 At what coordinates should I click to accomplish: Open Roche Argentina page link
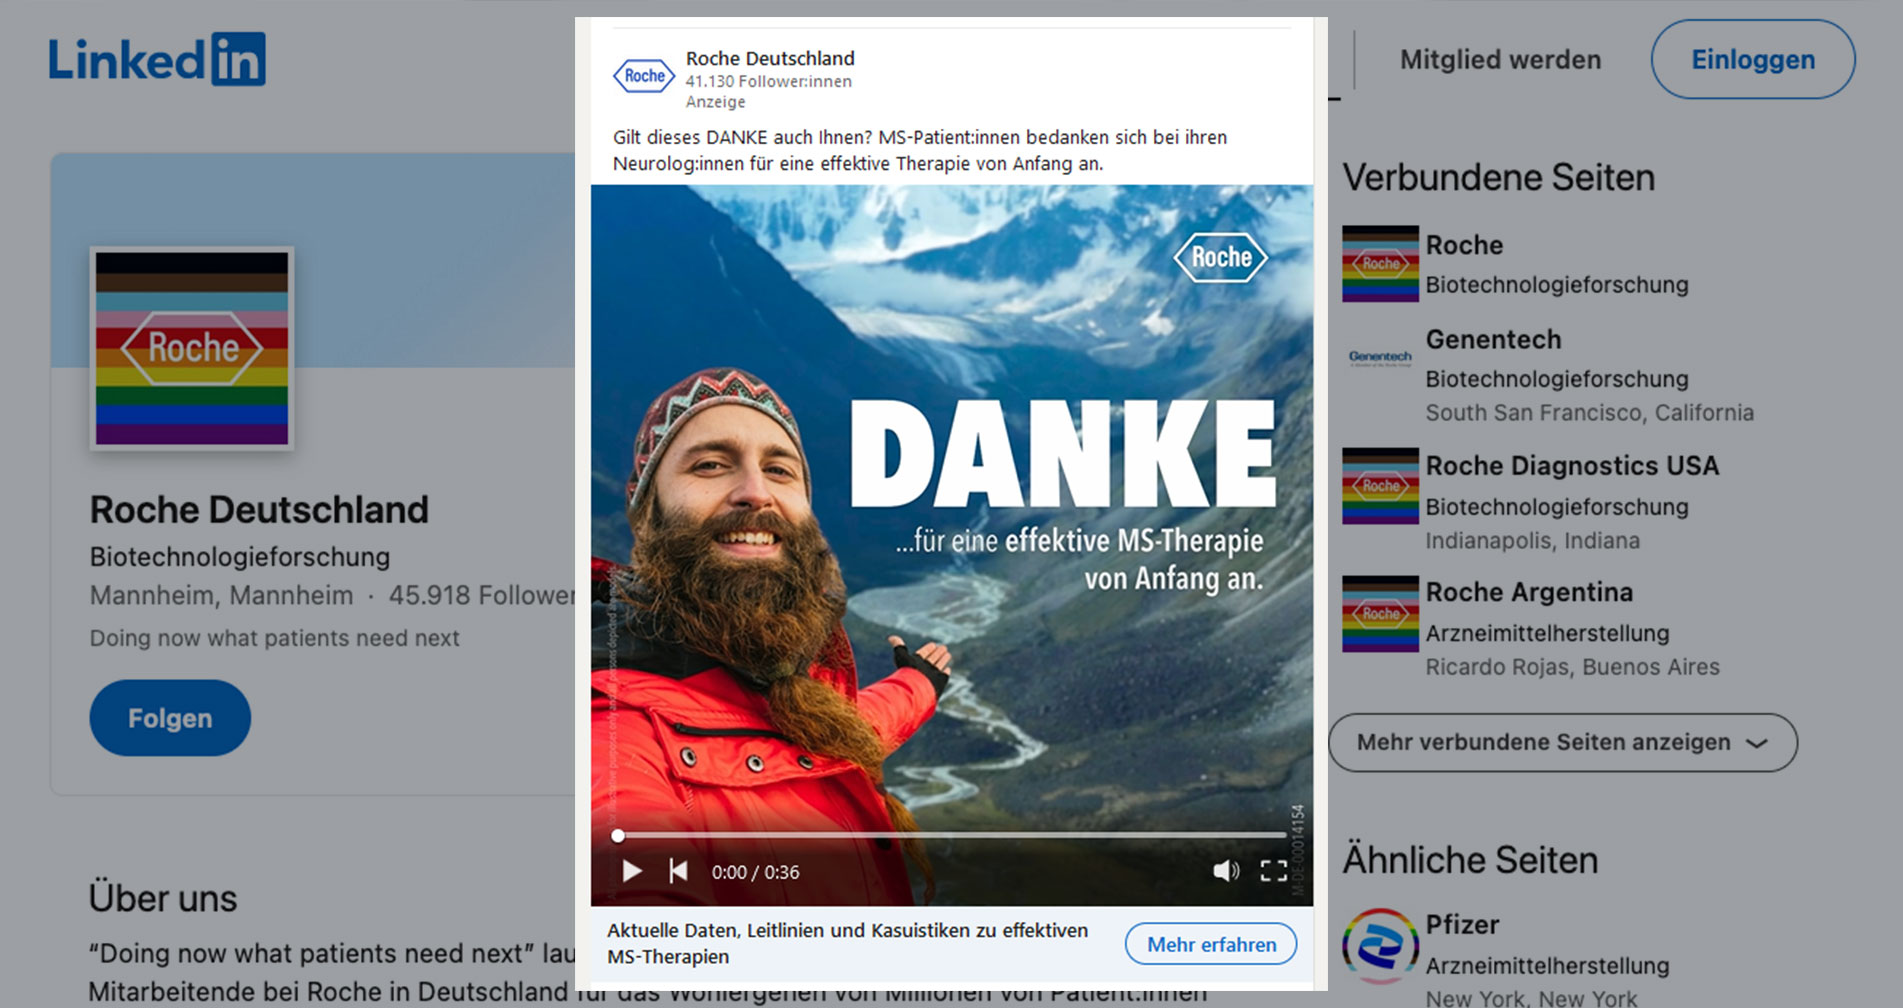1529,592
